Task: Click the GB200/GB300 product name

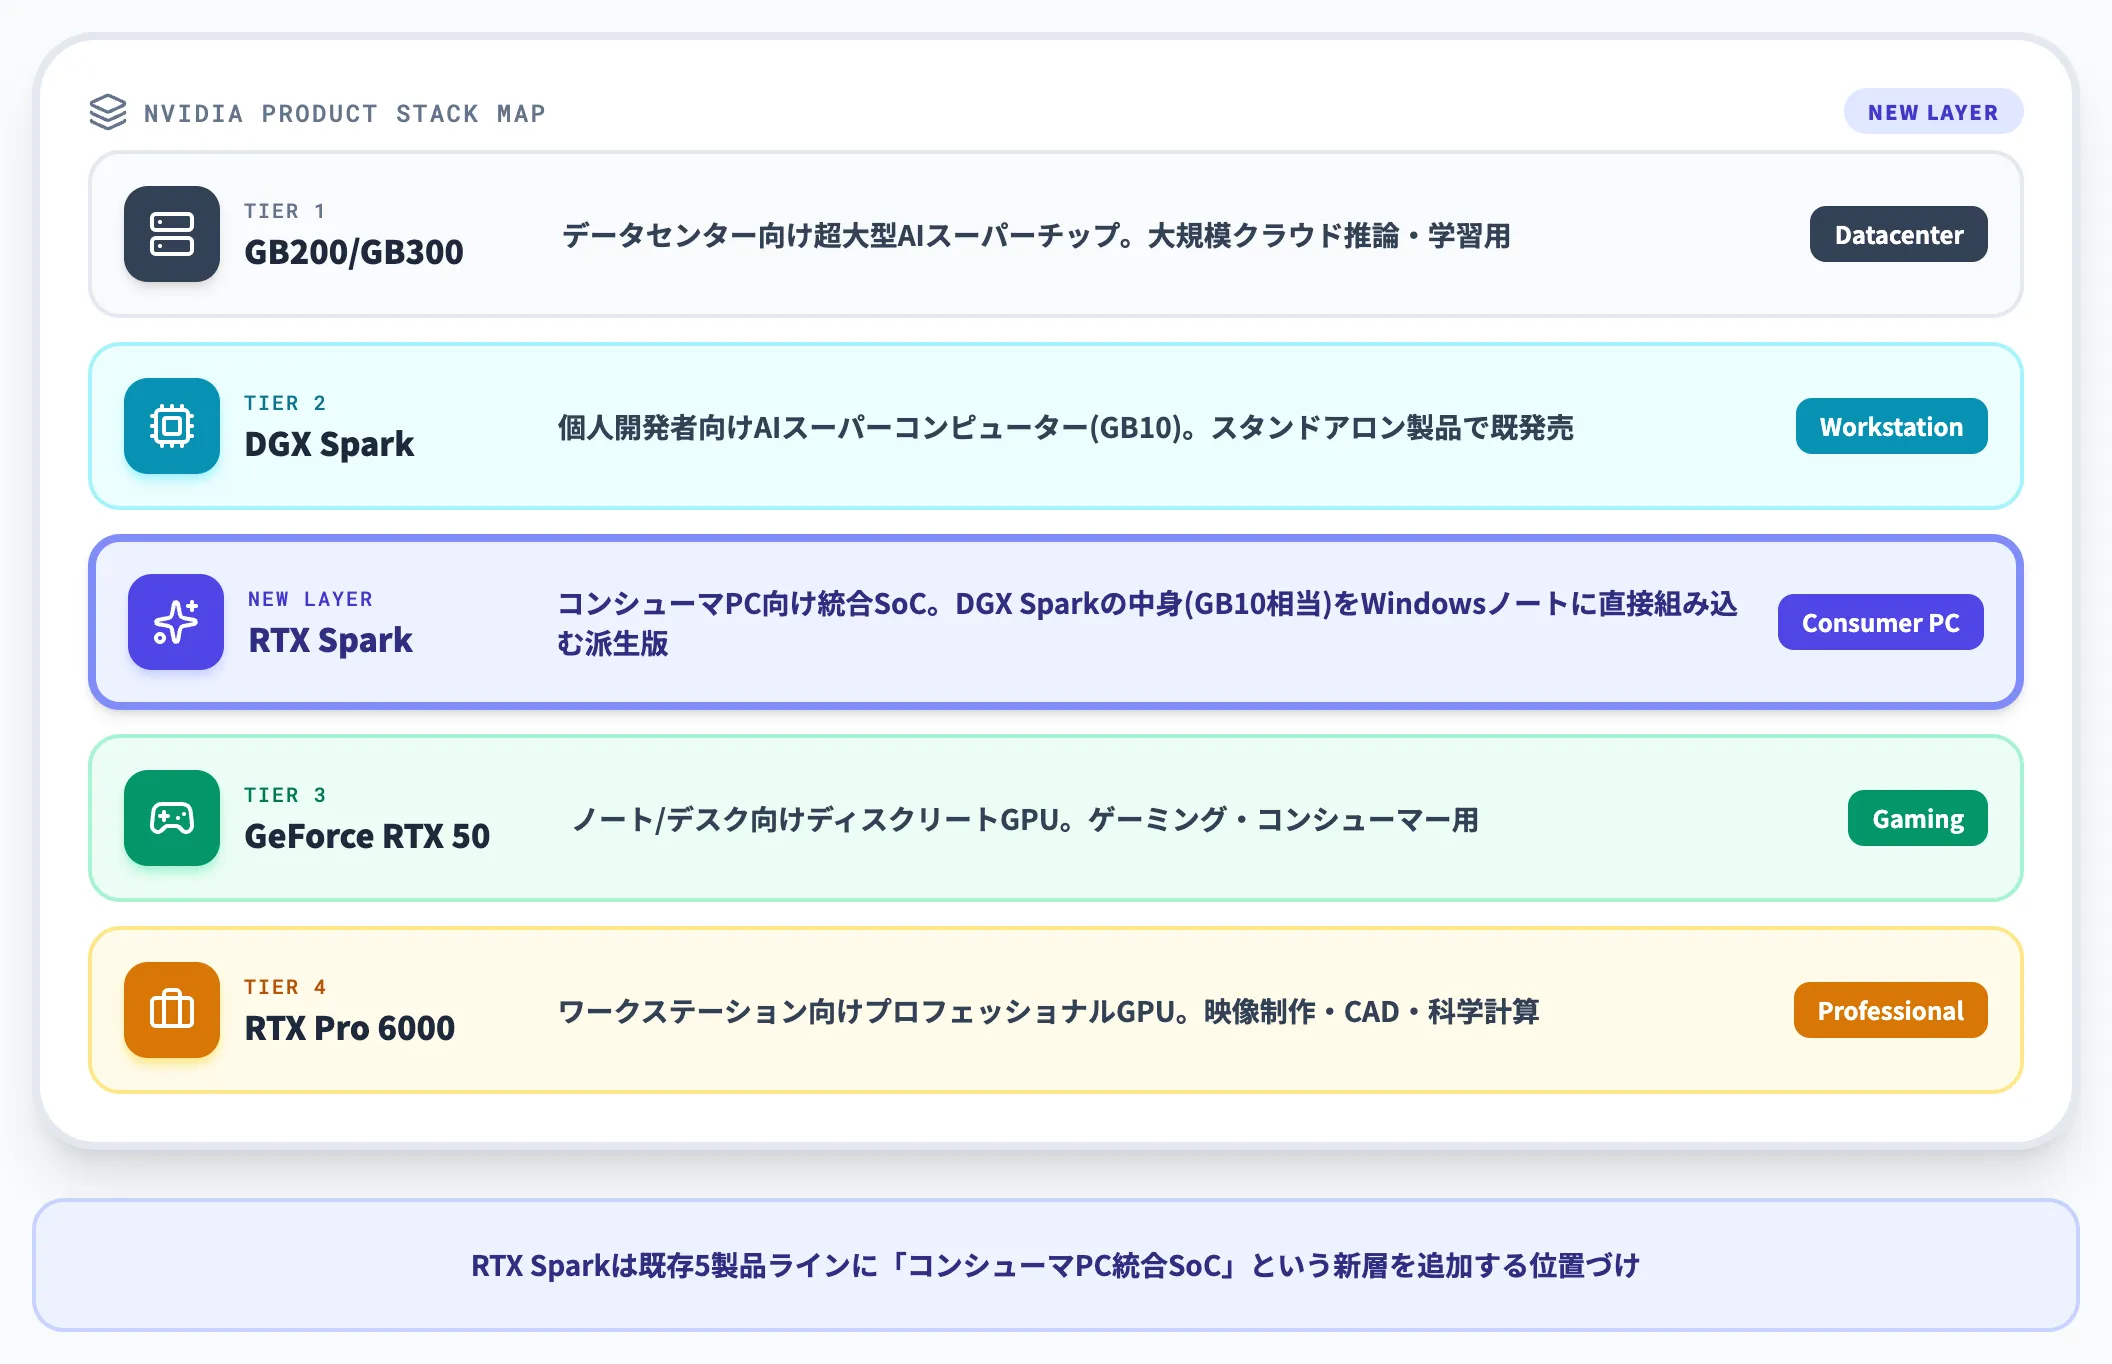Action: click(x=354, y=252)
